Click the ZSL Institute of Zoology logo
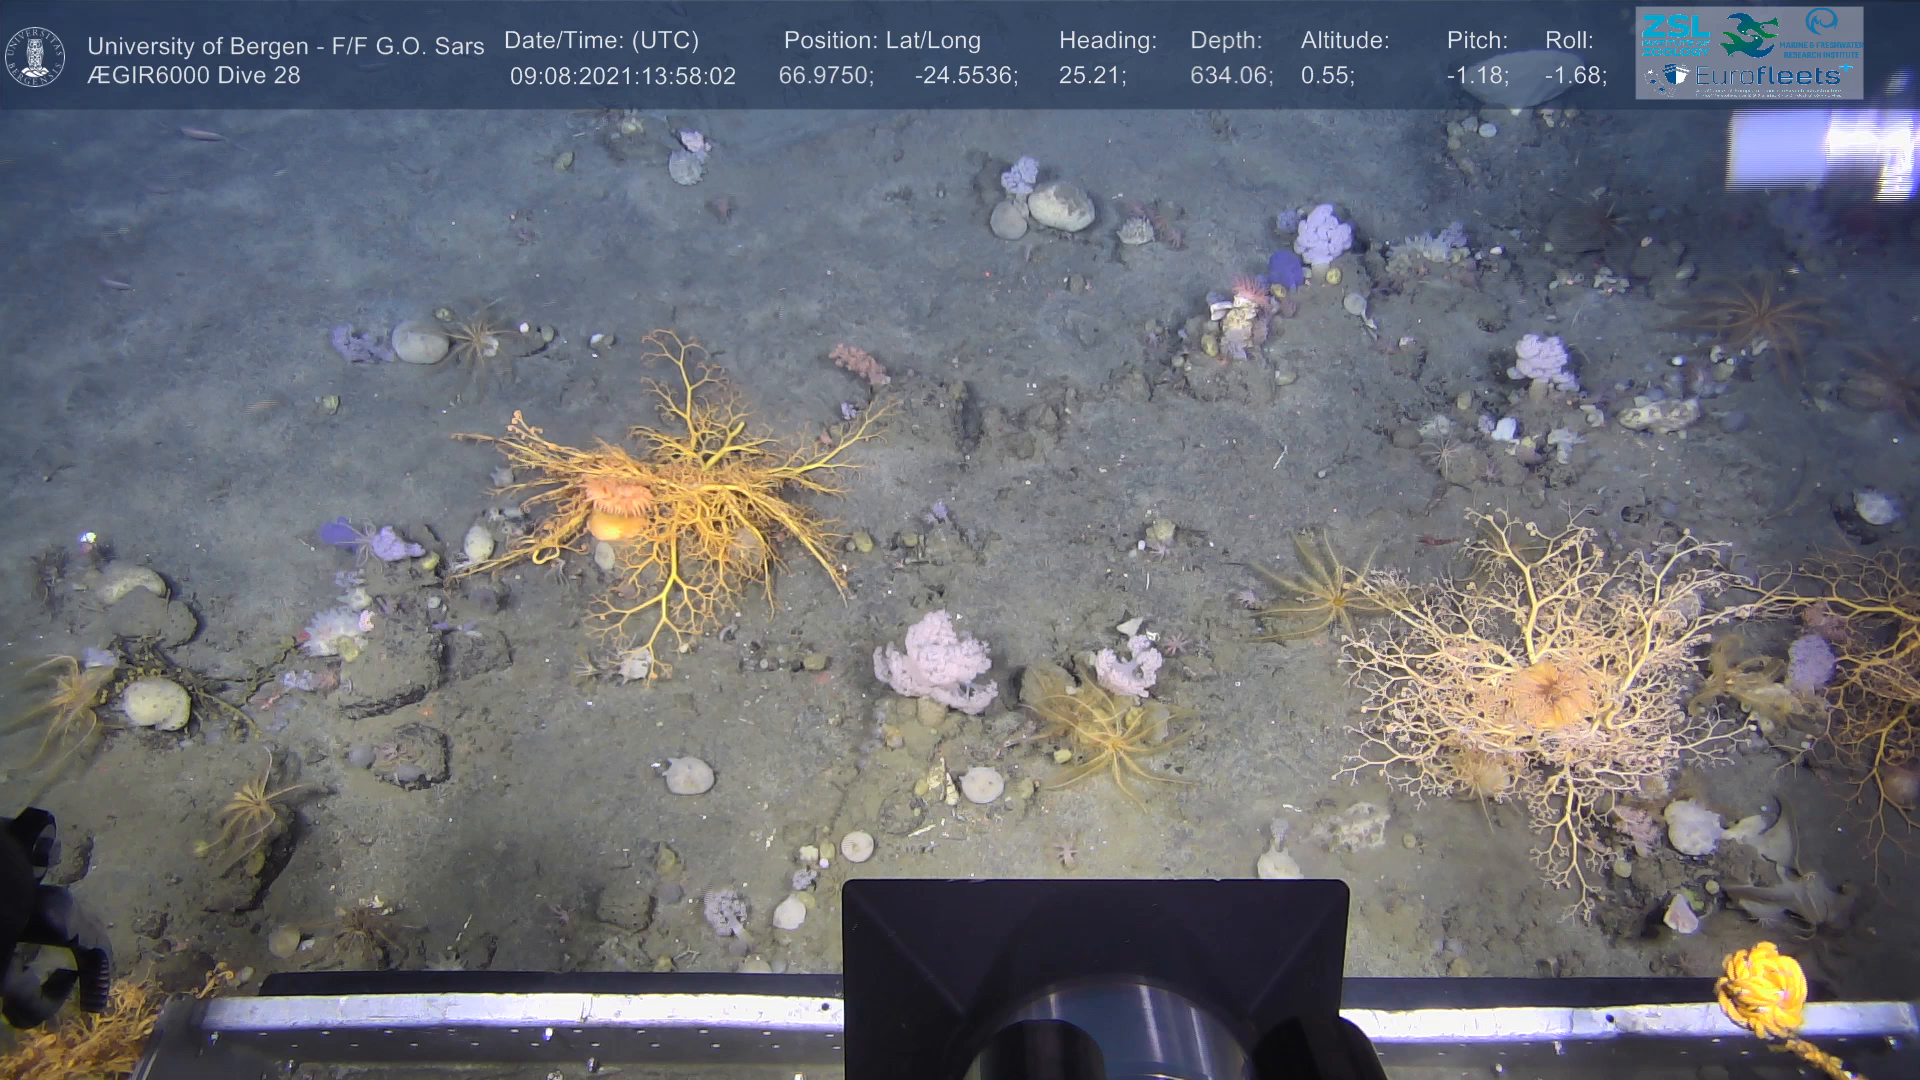This screenshot has height=1080, width=1920. tap(1675, 34)
